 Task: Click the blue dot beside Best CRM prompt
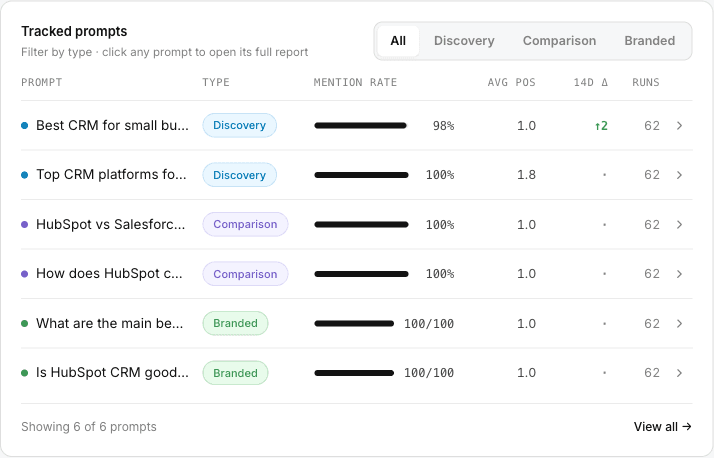(x=25, y=126)
